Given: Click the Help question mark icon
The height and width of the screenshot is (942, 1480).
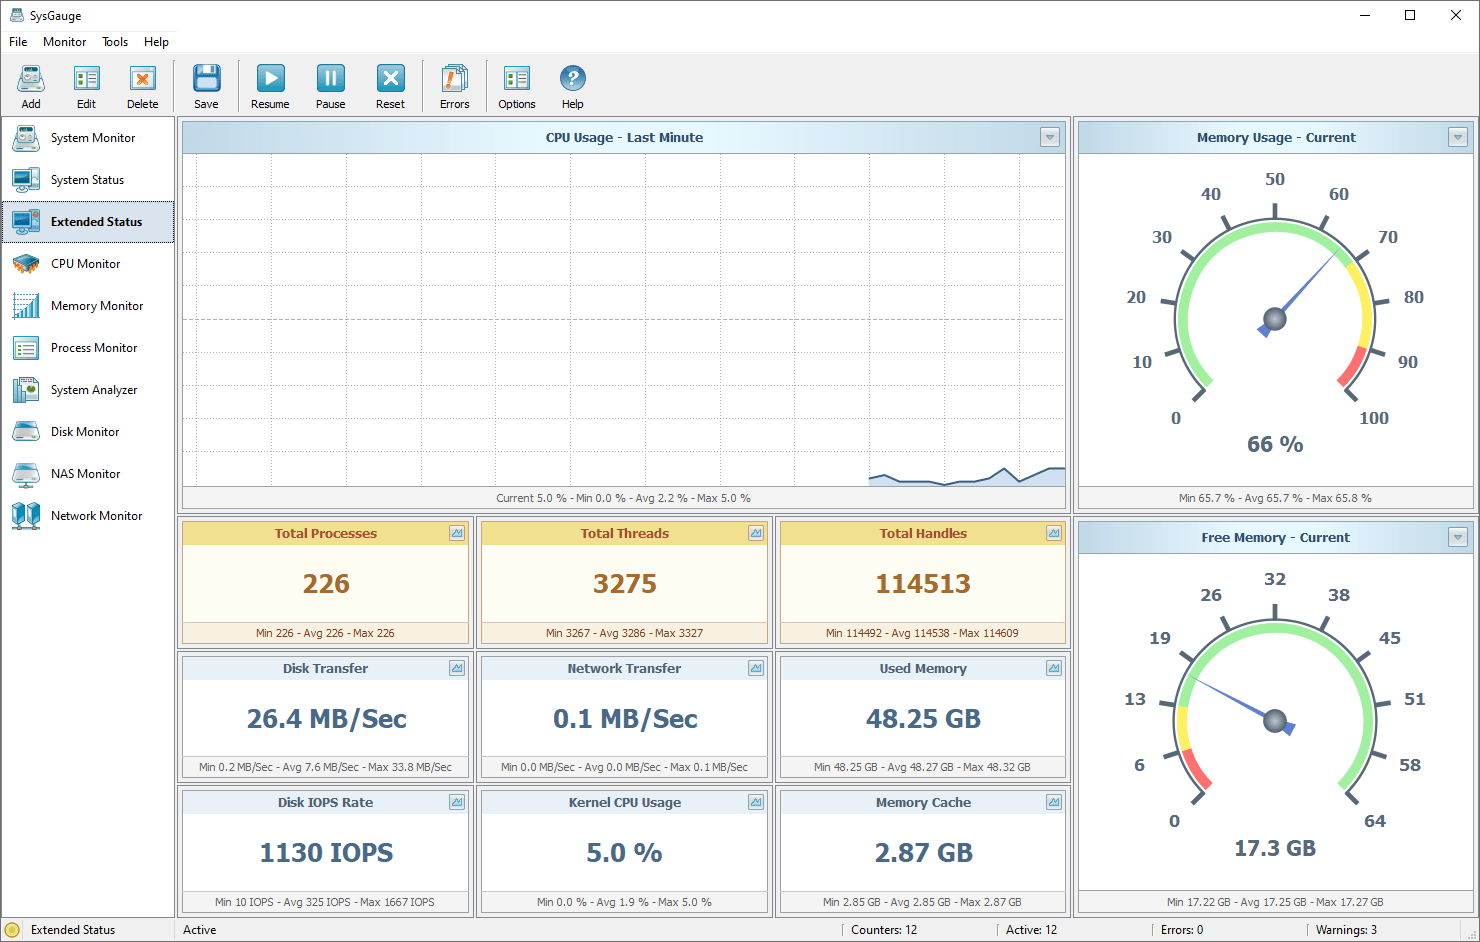Looking at the screenshot, I should 572,79.
